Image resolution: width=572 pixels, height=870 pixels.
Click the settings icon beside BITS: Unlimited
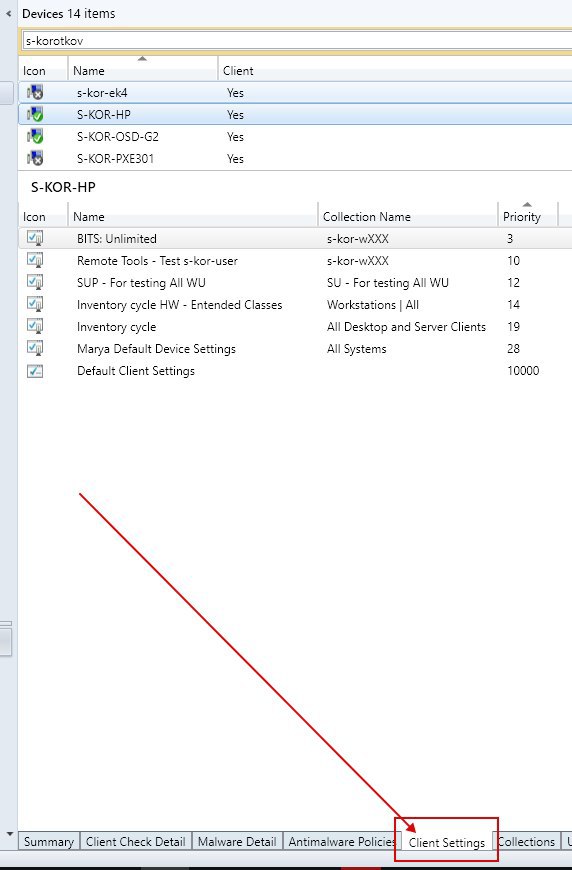[35, 238]
